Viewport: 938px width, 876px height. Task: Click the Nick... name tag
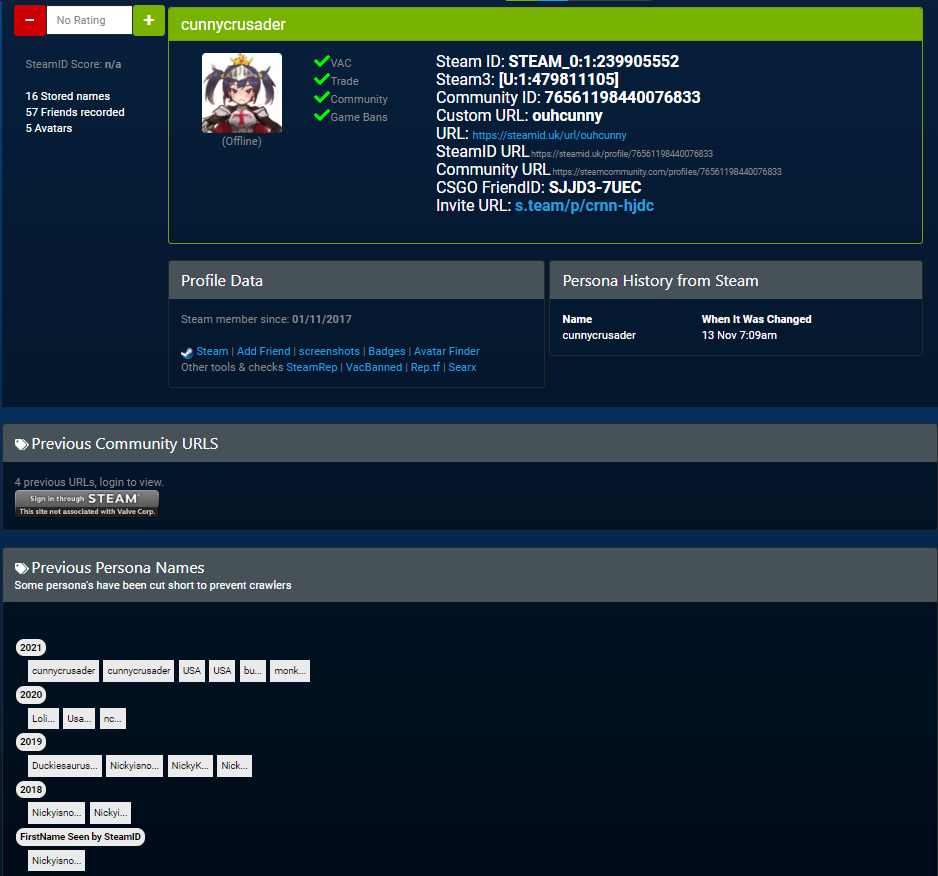click(x=234, y=766)
